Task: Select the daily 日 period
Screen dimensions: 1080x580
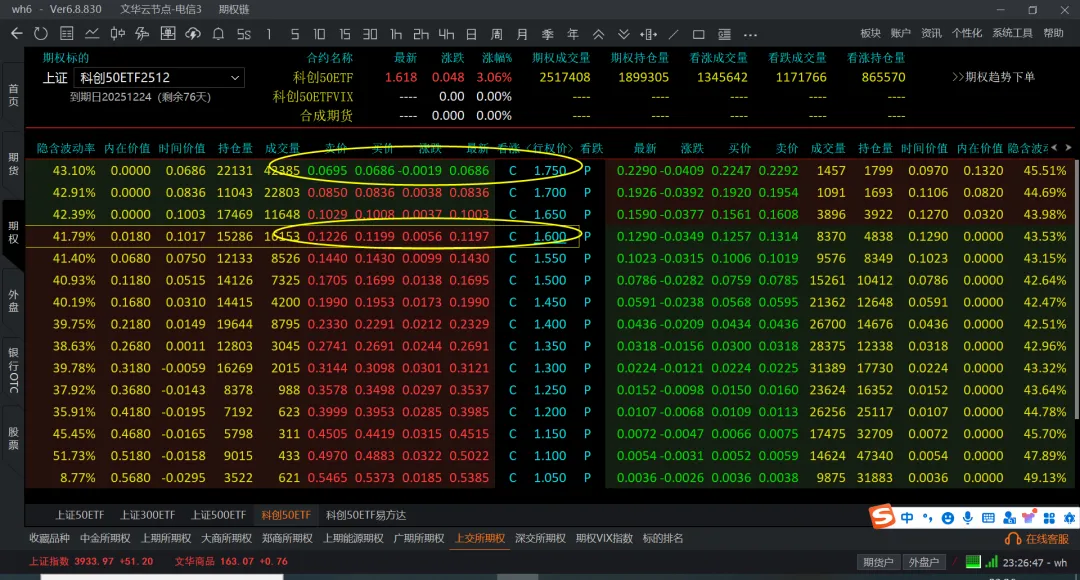Action: [x=471, y=34]
